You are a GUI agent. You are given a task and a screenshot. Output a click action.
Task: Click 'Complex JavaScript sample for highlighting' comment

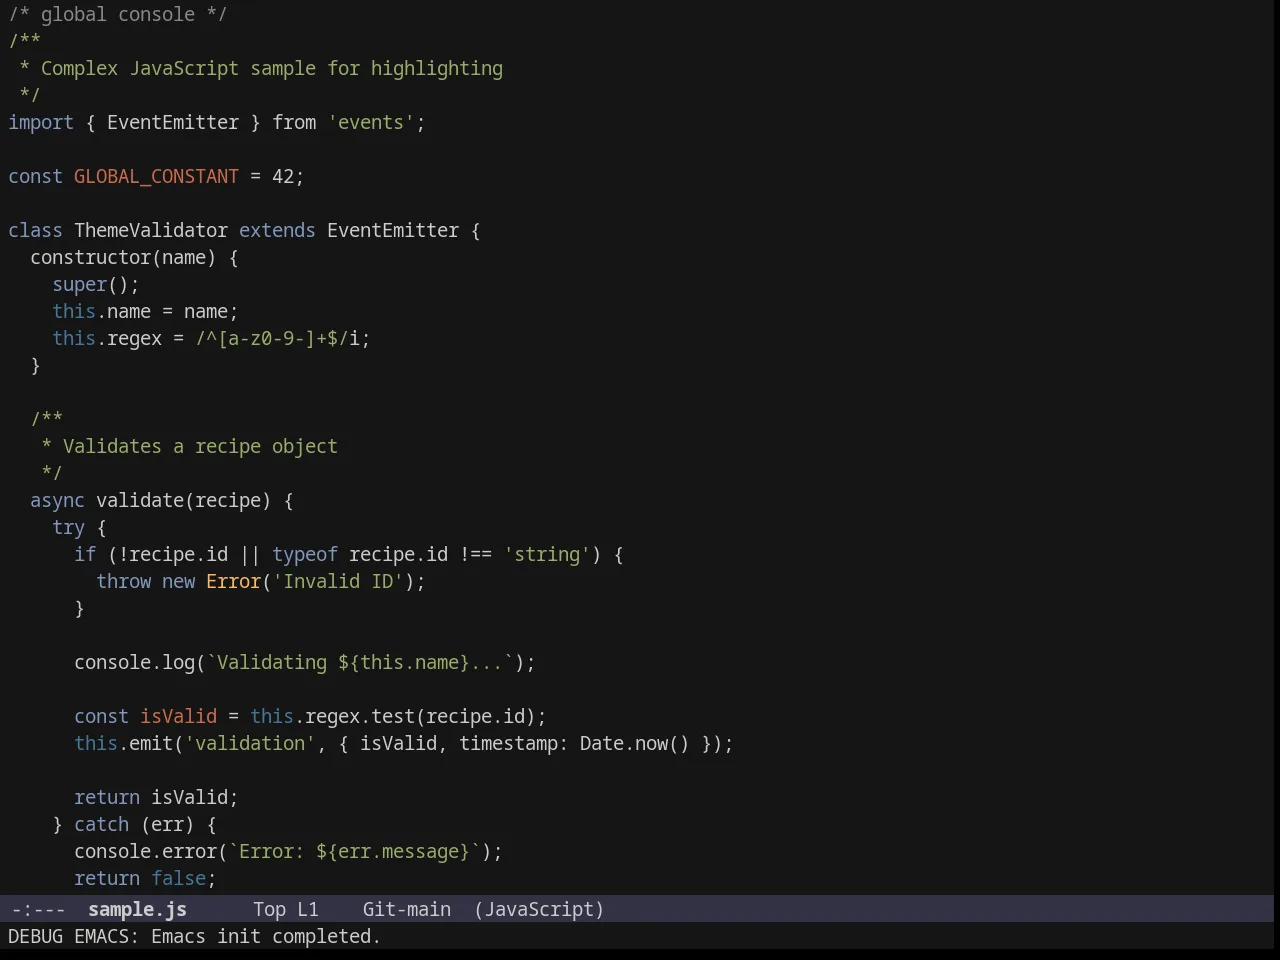tap(272, 68)
